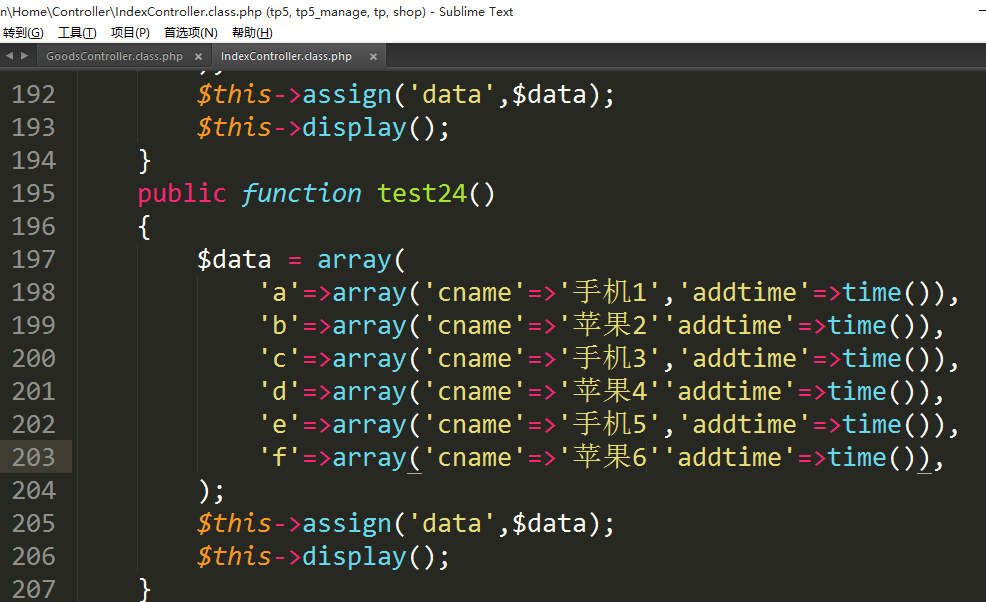The height and width of the screenshot is (602, 986).
Task: Close the GoodsController.class.php tab
Action: coord(198,57)
